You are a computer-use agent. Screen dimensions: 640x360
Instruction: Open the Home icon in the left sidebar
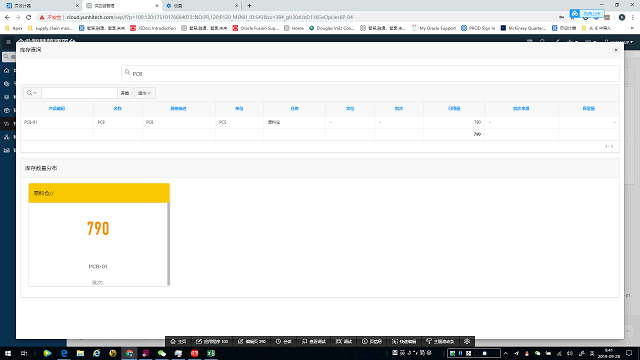(x=7, y=70)
